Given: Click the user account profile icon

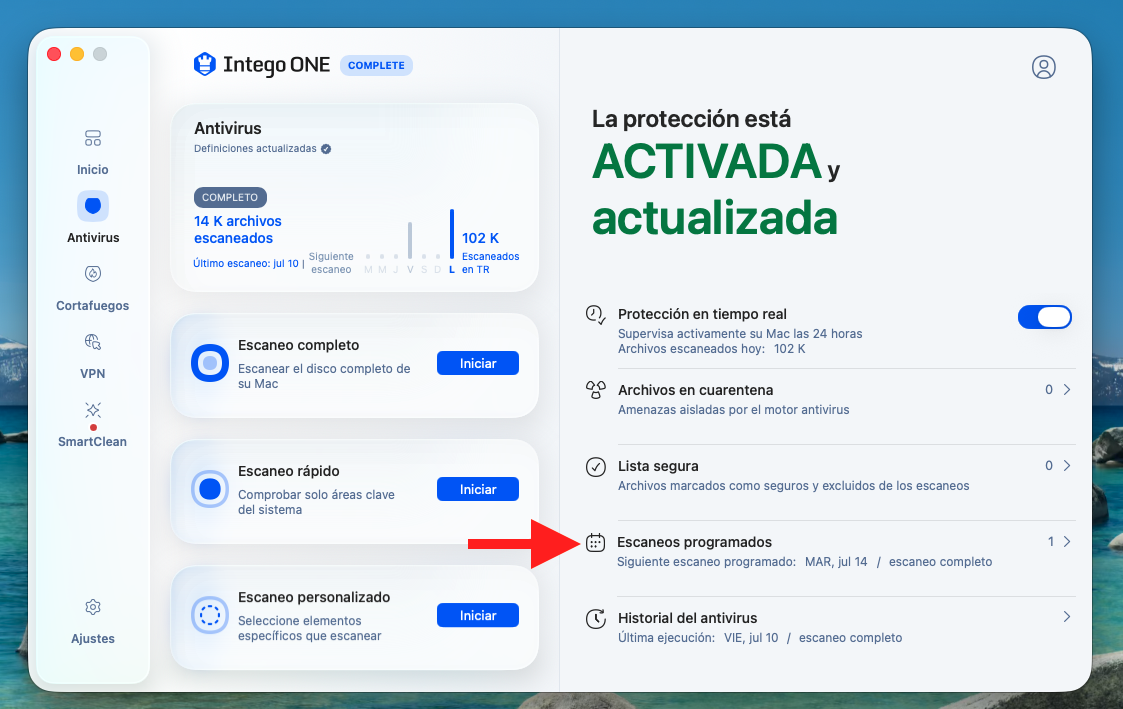Looking at the screenshot, I should coord(1044,67).
